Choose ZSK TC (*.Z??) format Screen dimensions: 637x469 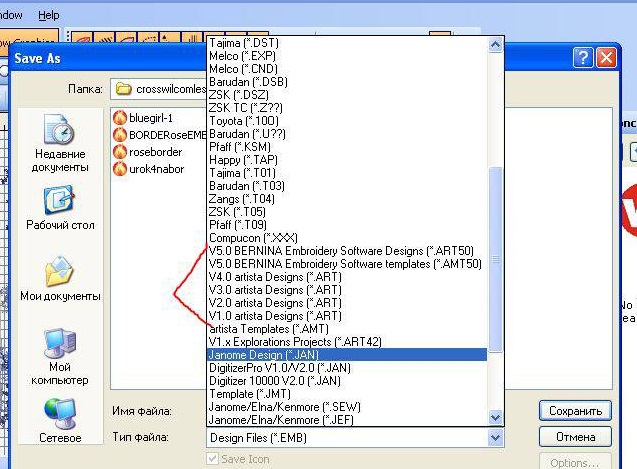pyautogui.click(x=347, y=108)
